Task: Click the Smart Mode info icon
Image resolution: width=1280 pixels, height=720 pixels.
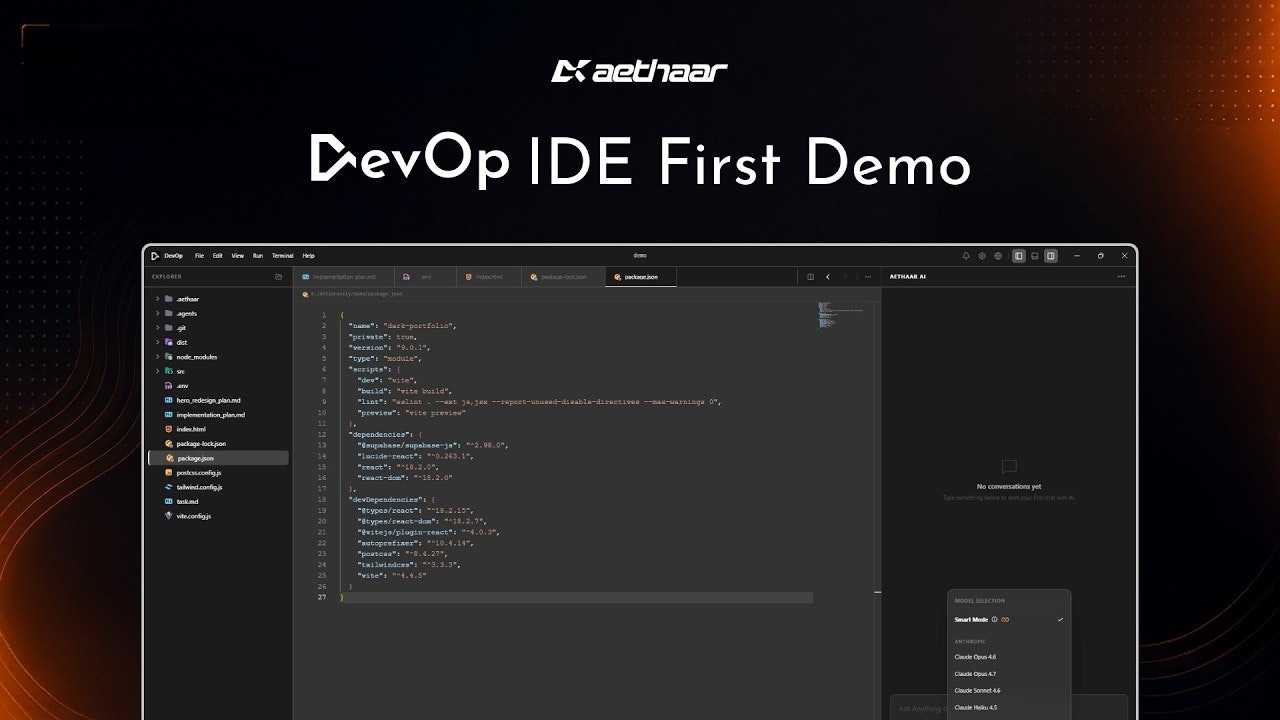Action: point(994,620)
